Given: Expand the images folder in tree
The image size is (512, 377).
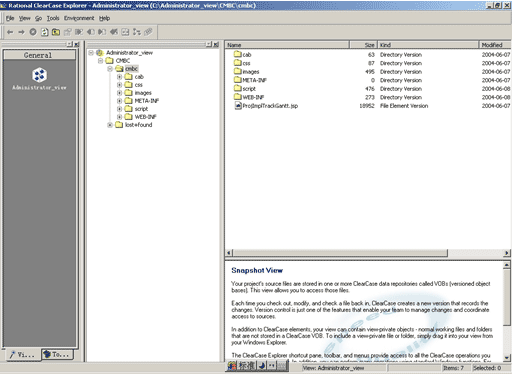Looking at the screenshot, I should click(x=119, y=93).
